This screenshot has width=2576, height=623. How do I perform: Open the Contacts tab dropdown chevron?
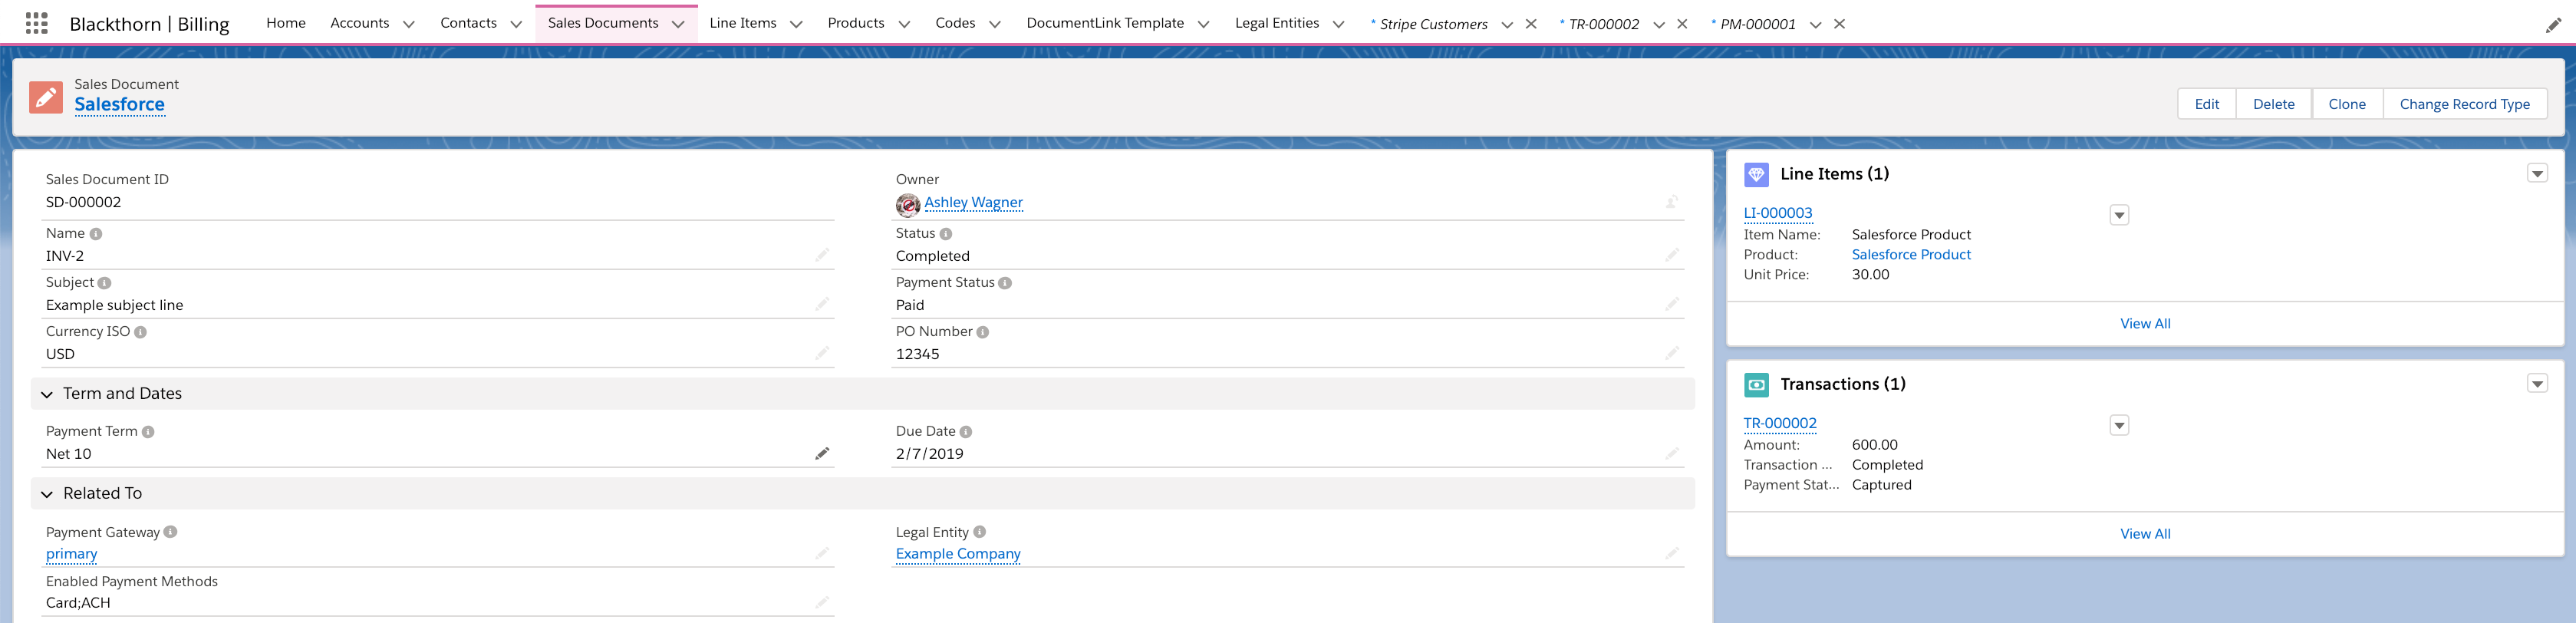click(x=516, y=25)
